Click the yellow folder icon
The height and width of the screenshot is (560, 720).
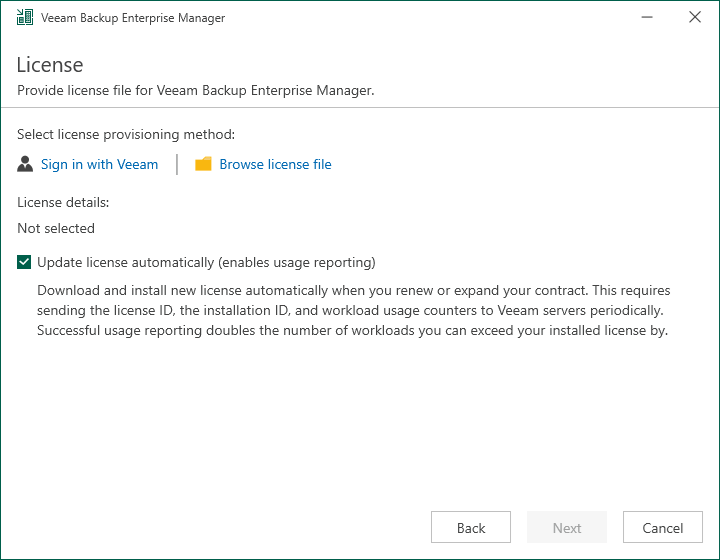(203, 164)
